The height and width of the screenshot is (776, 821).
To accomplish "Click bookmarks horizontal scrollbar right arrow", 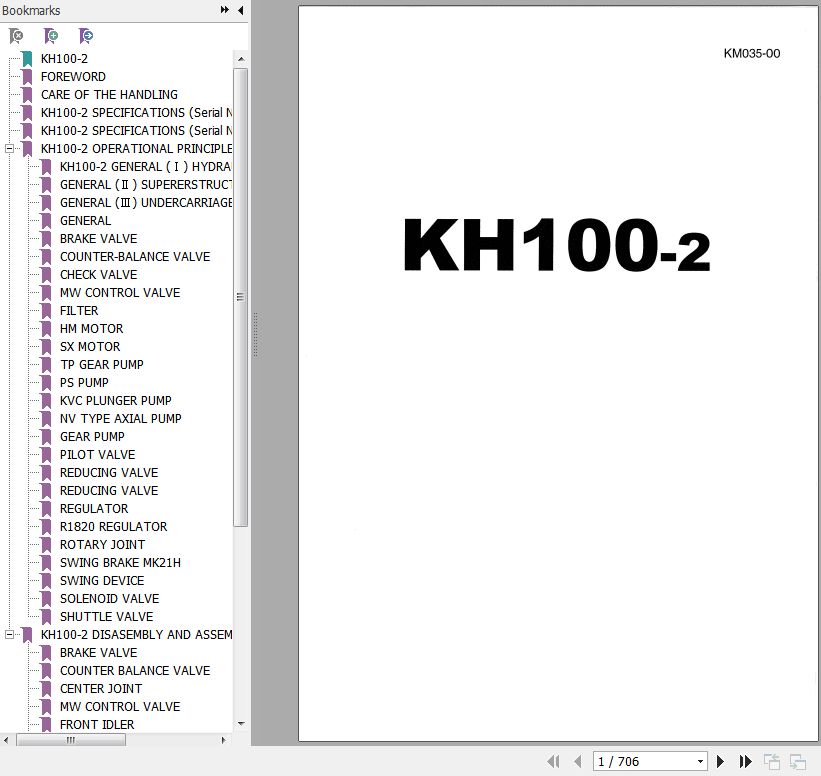I will (224, 740).
